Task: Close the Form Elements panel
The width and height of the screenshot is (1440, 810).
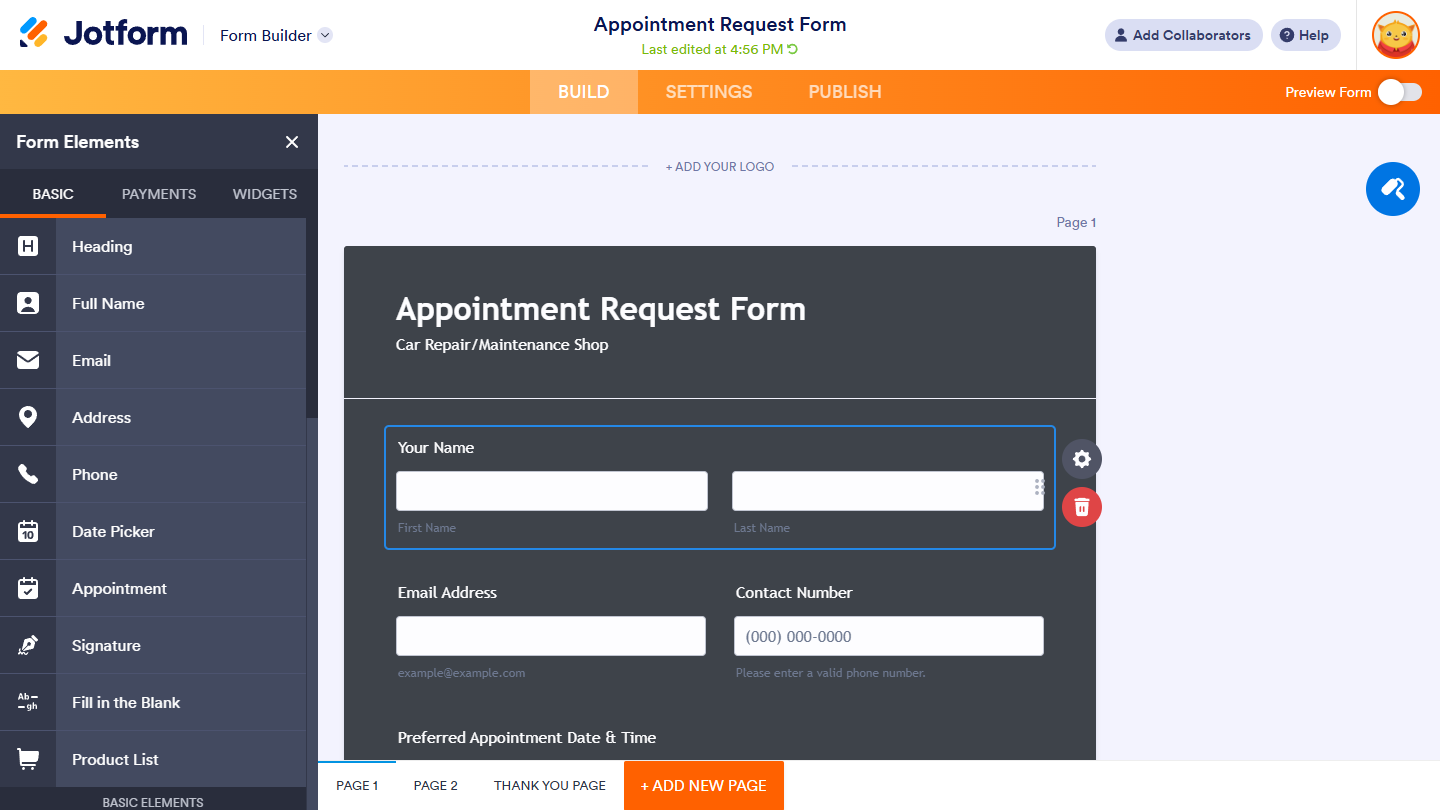Action: (292, 142)
